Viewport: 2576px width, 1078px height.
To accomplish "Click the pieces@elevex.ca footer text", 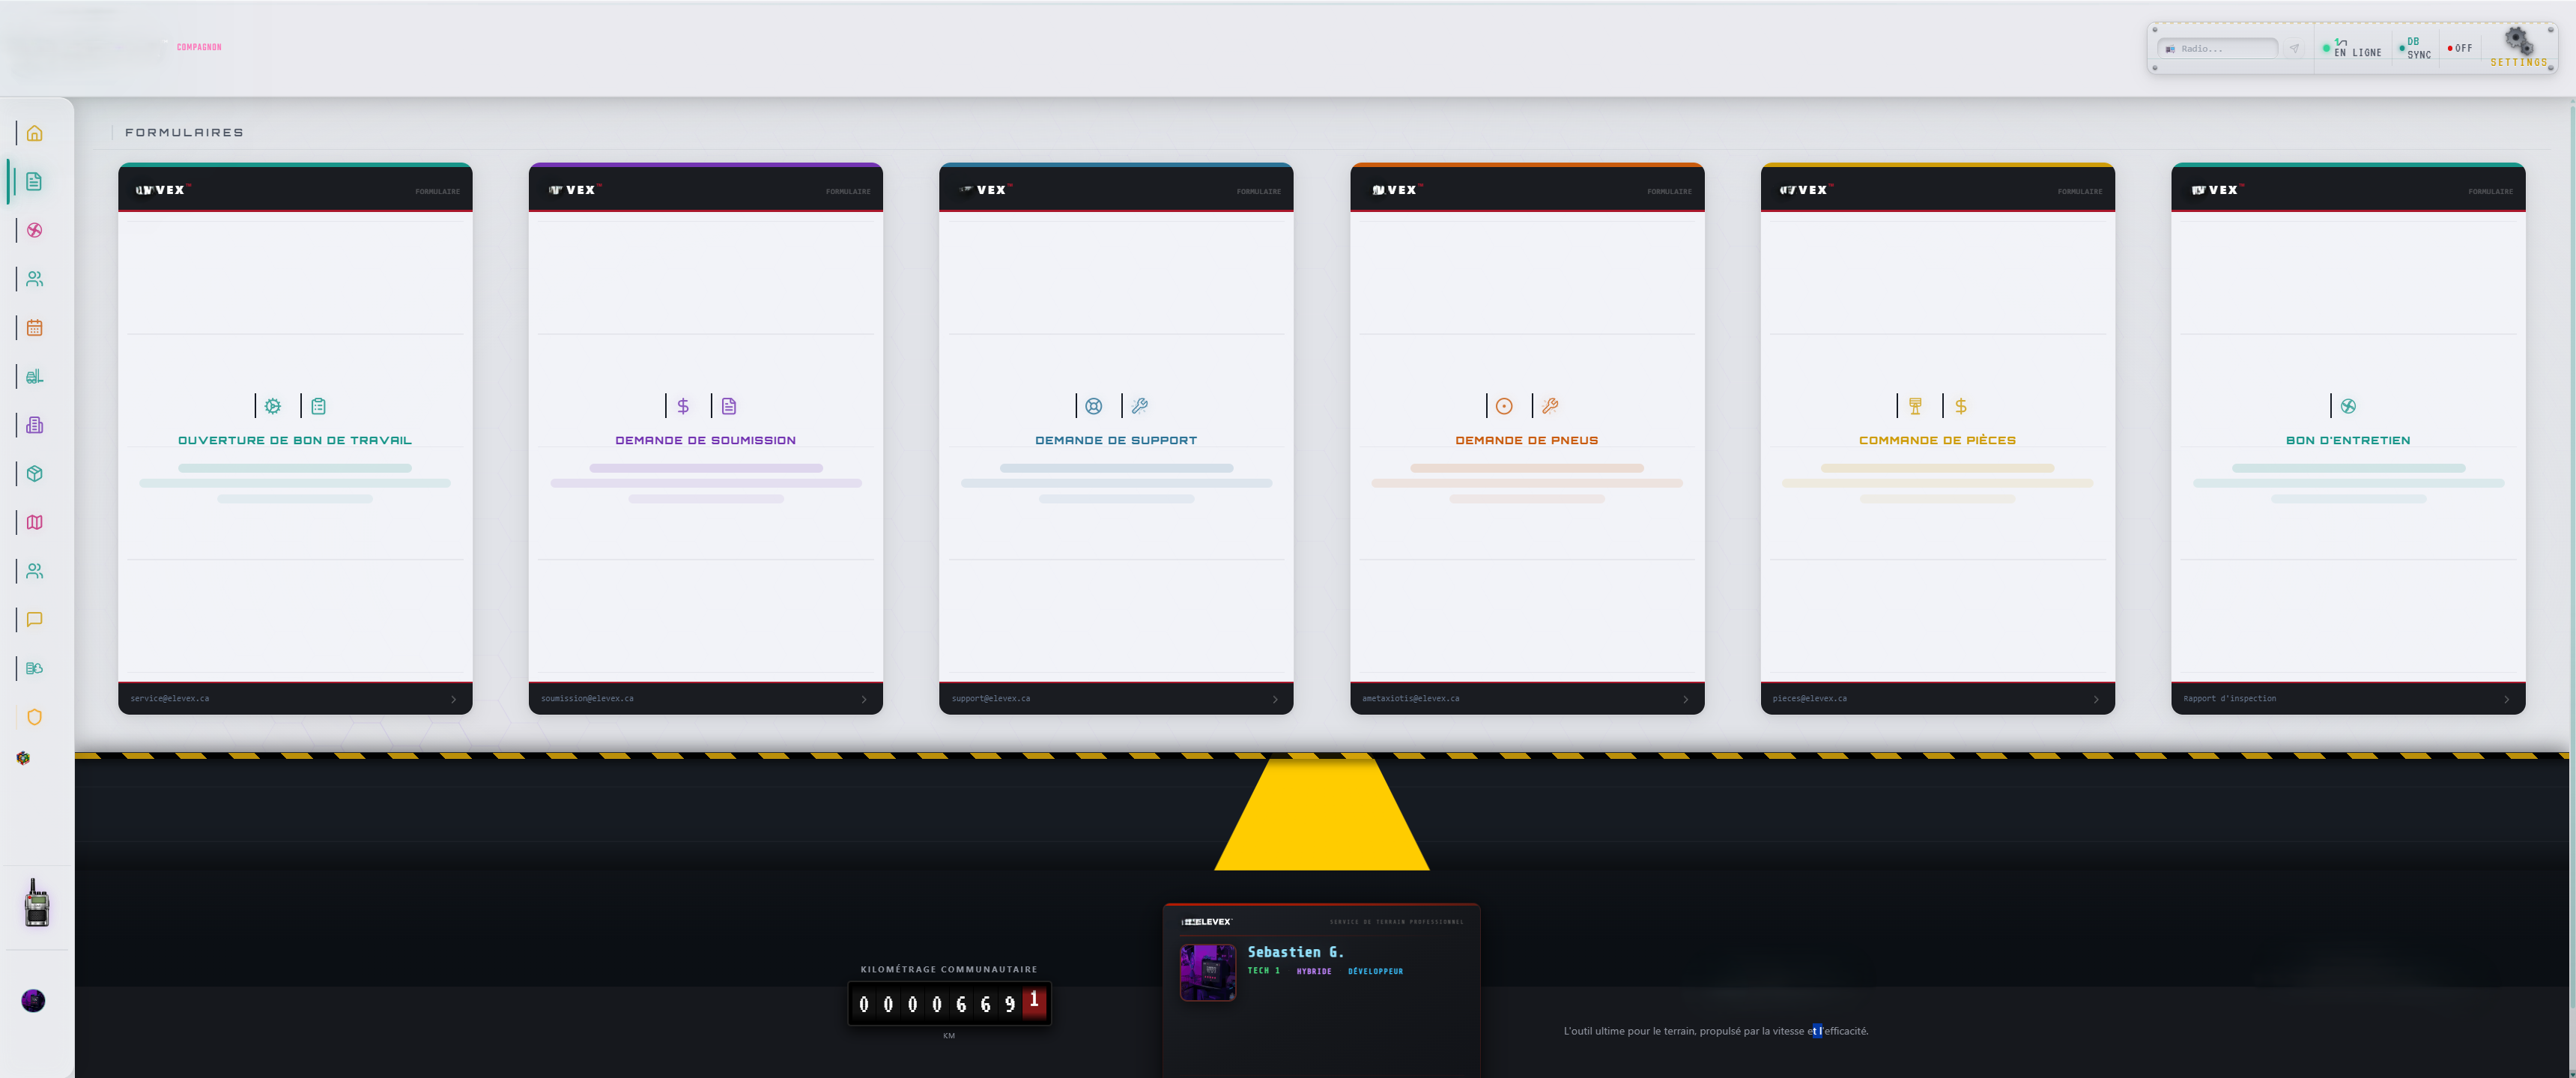I will (x=1810, y=698).
